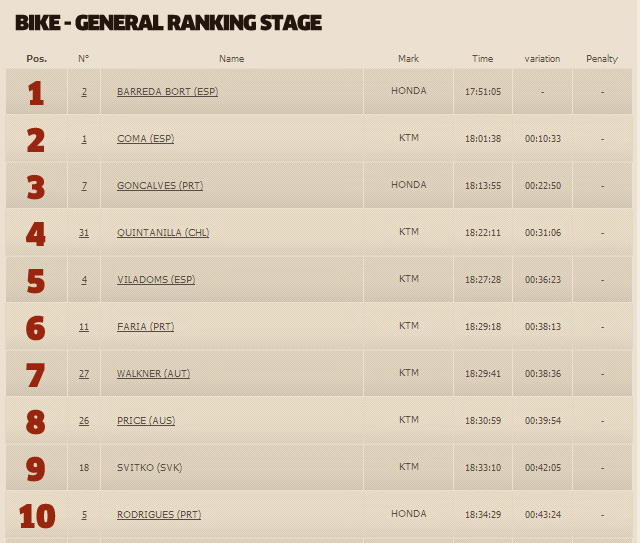
Task: Click WALKNER (AUT) name link
Action: tap(153, 374)
